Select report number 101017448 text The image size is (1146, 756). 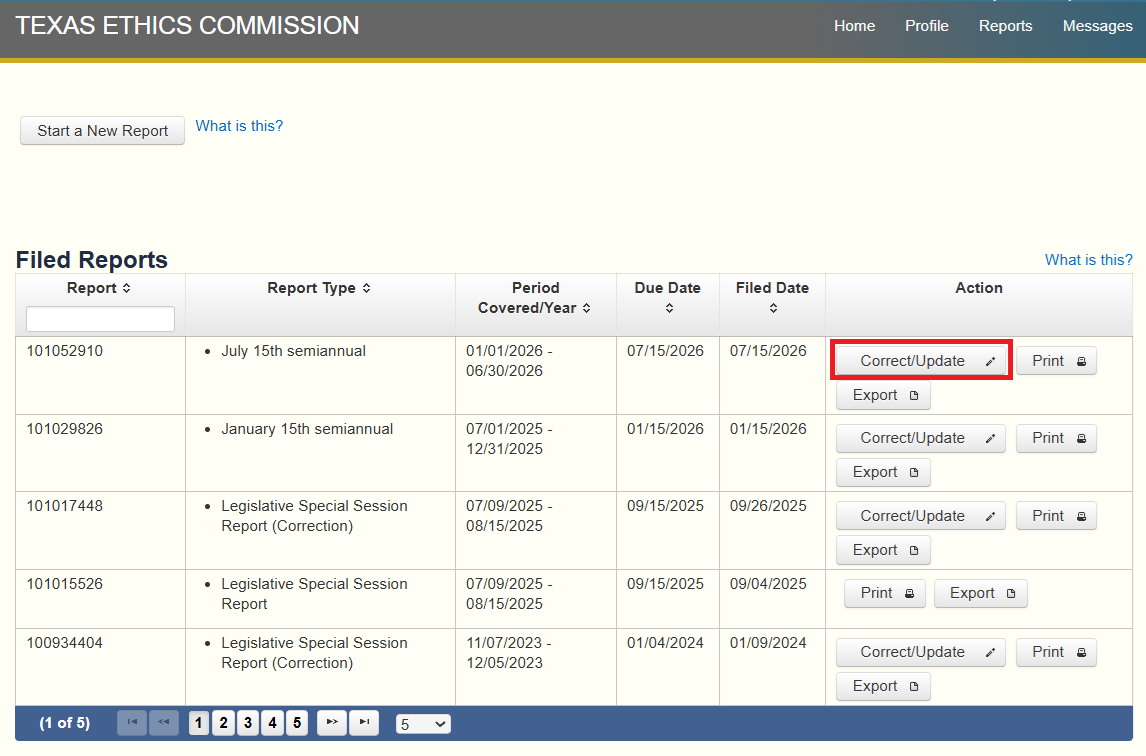click(x=64, y=506)
